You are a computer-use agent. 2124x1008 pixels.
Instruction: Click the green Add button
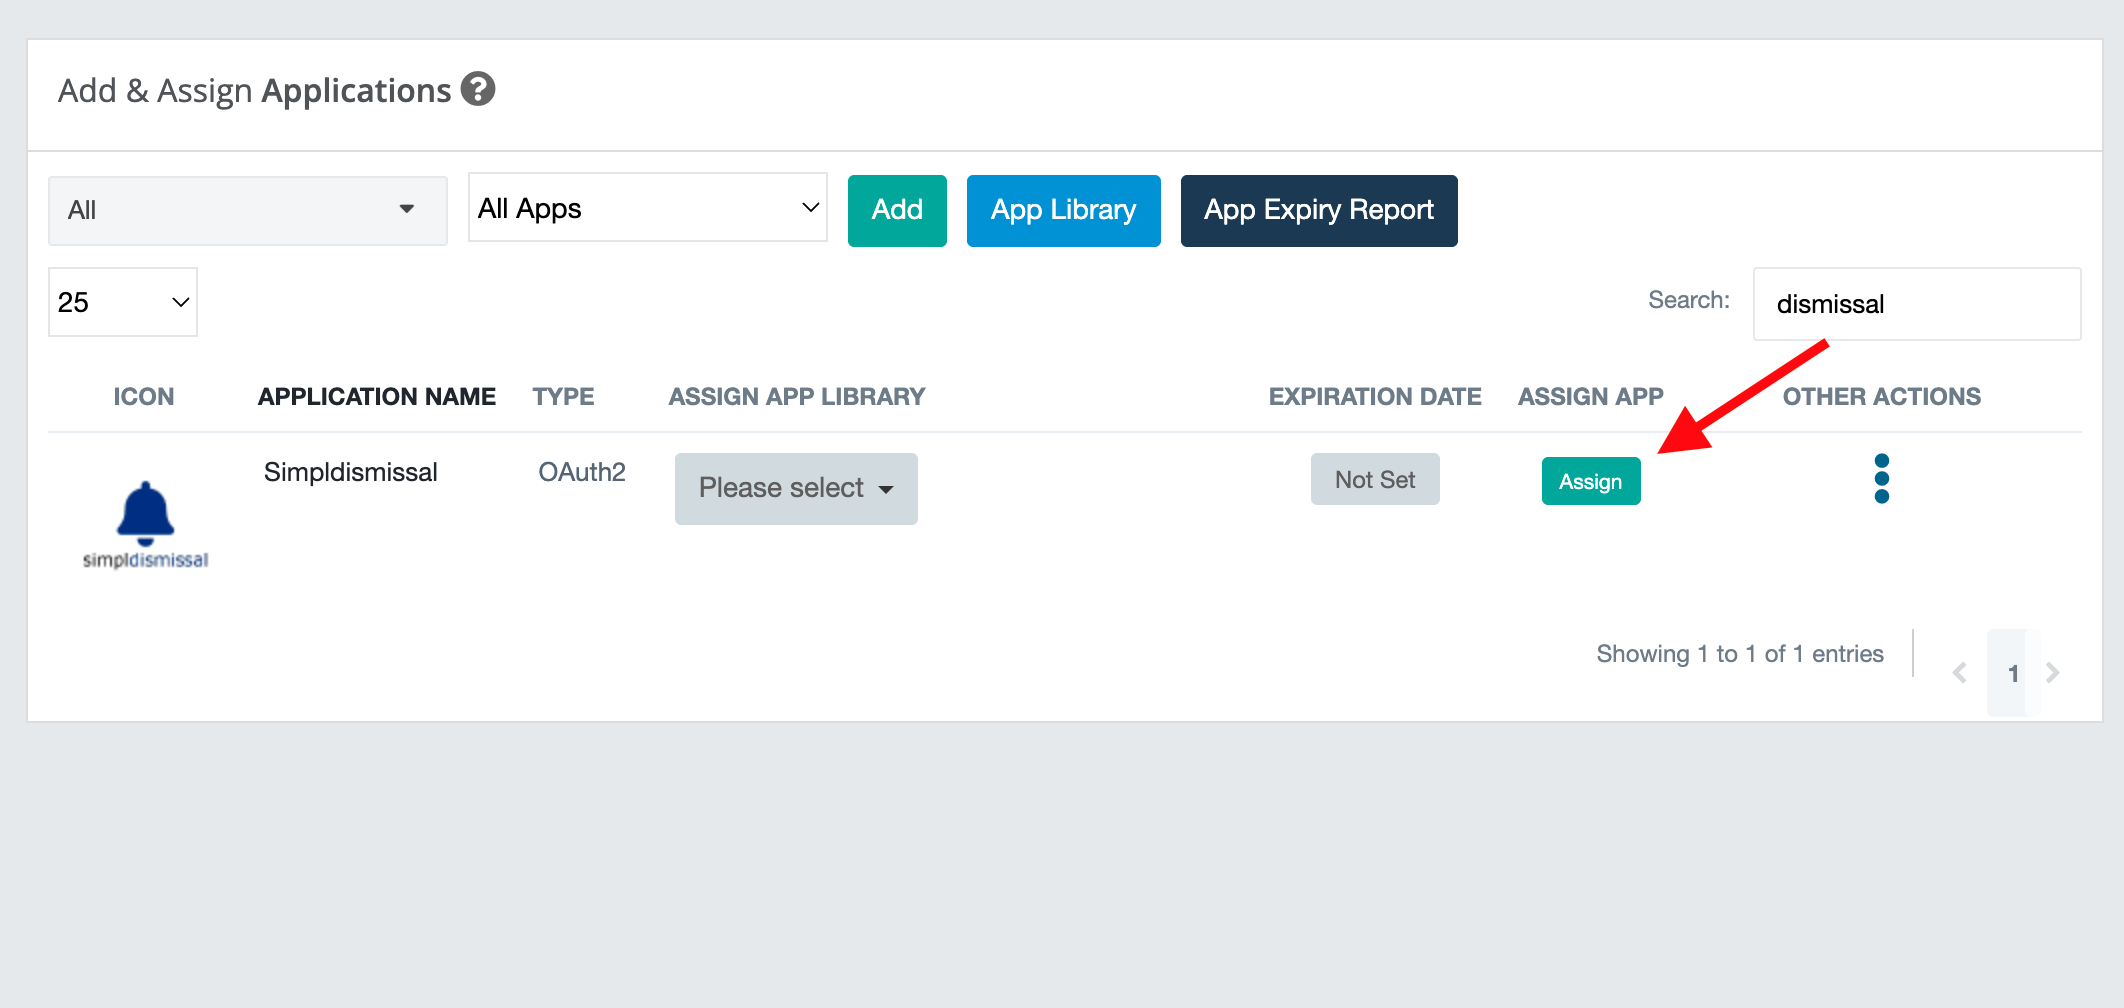tap(896, 210)
